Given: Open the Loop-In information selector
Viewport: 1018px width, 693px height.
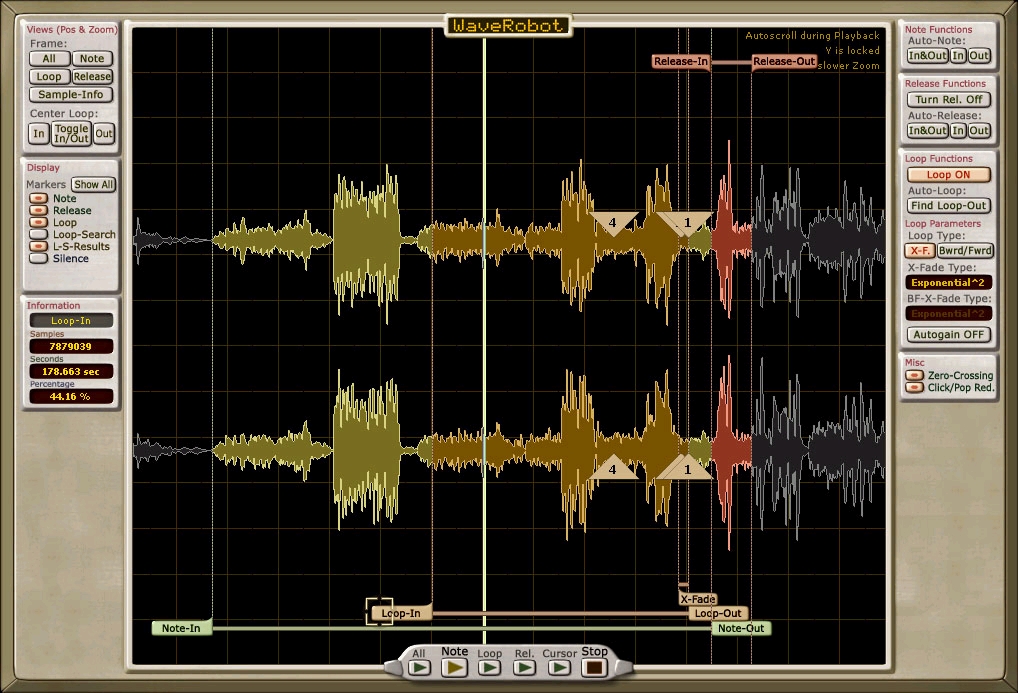Looking at the screenshot, I should (x=71, y=320).
